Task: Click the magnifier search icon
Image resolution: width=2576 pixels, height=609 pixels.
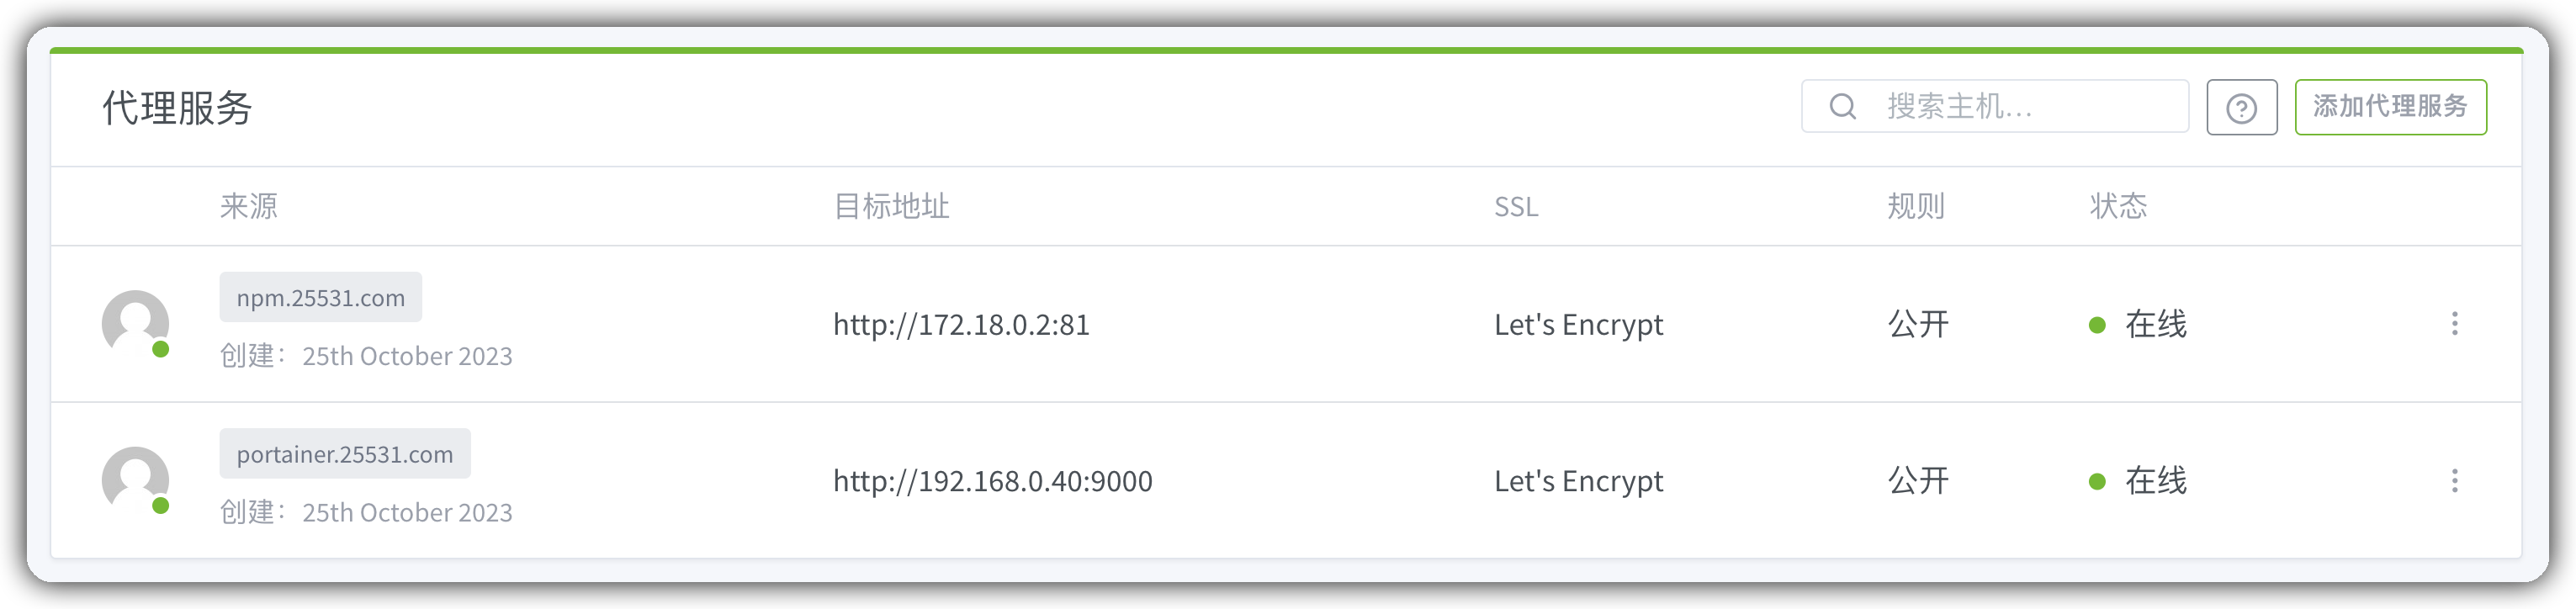Action: [1842, 107]
